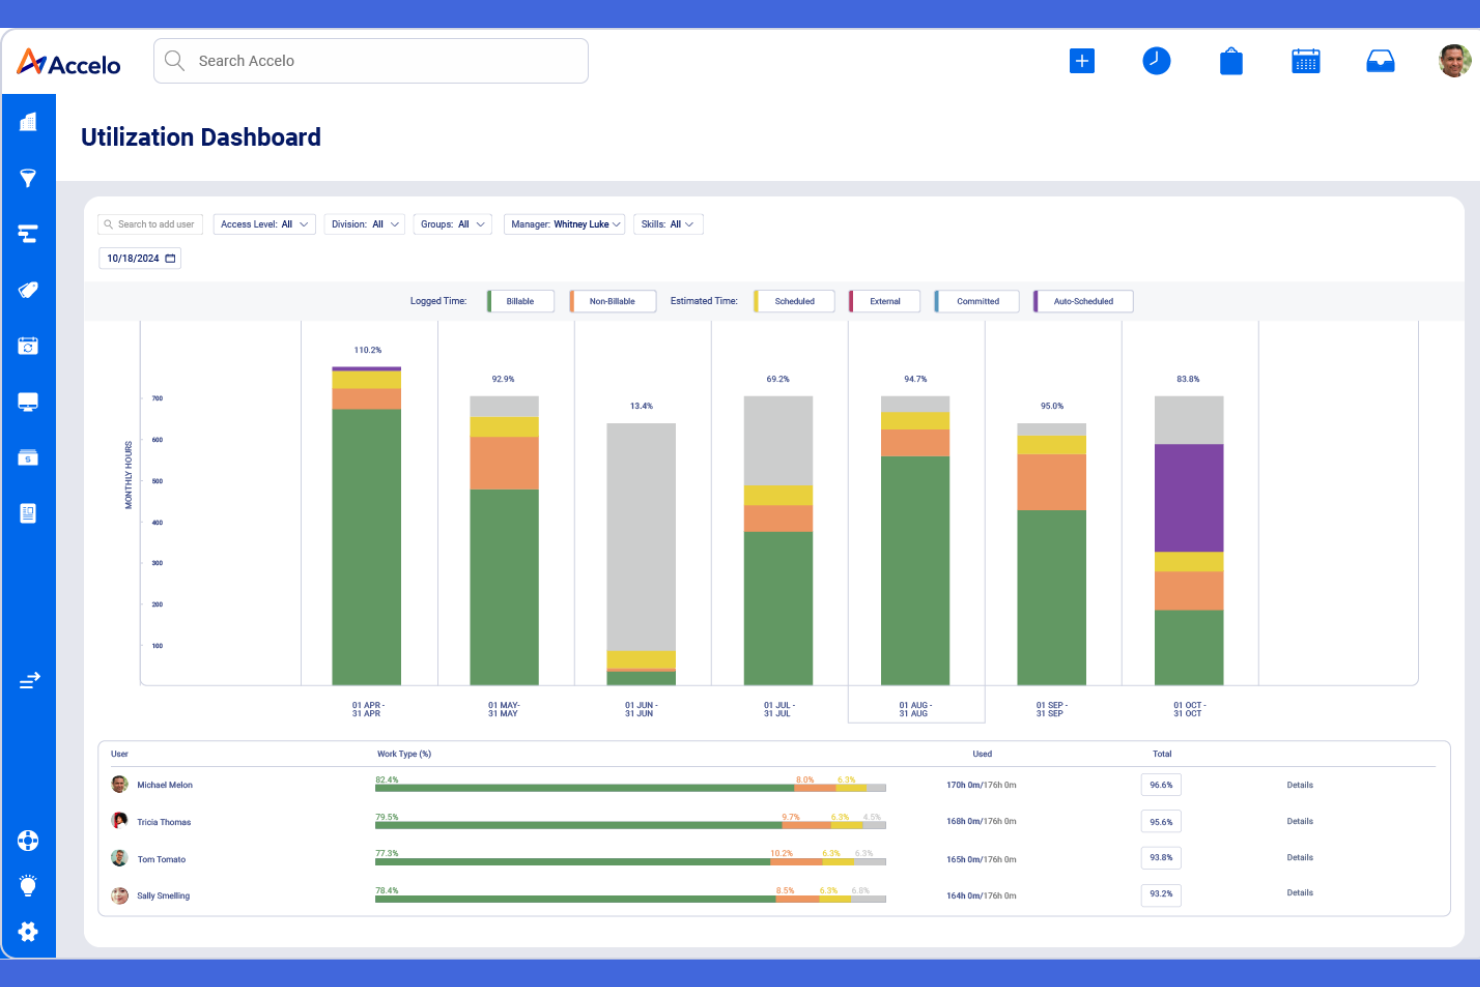Click the Search to add user field
Viewport: 1480px width, 987px height.
tap(150, 224)
